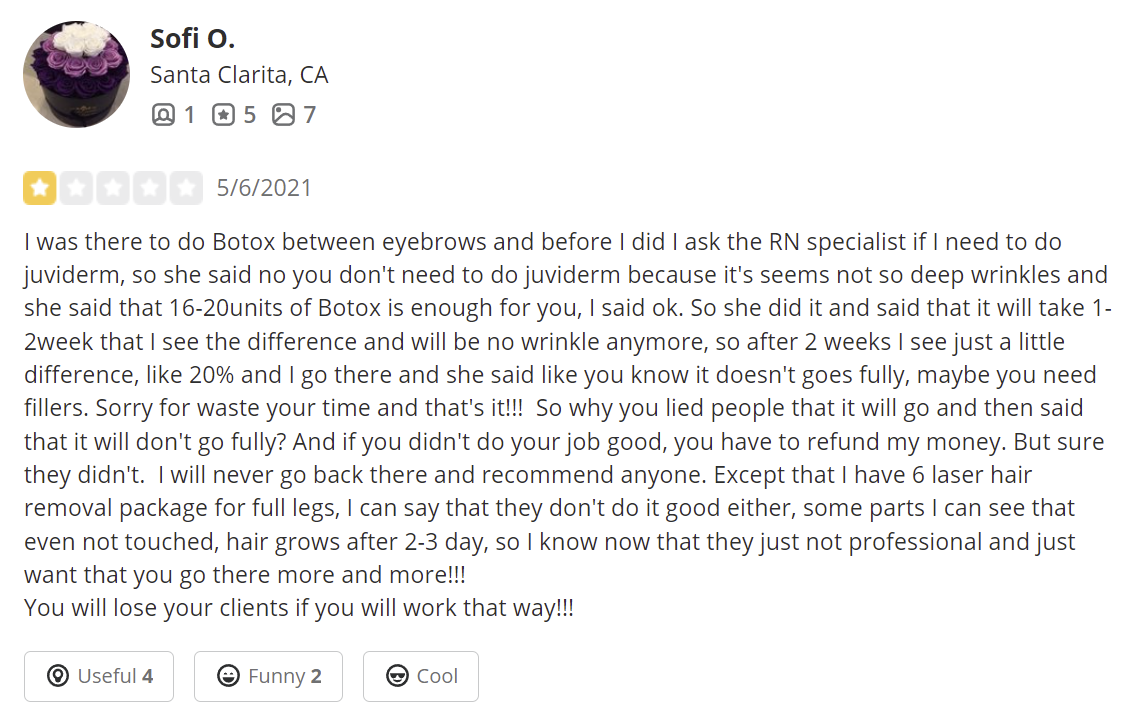Click the second gray rating star
The height and width of the screenshot is (724, 1129).
(x=76, y=188)
